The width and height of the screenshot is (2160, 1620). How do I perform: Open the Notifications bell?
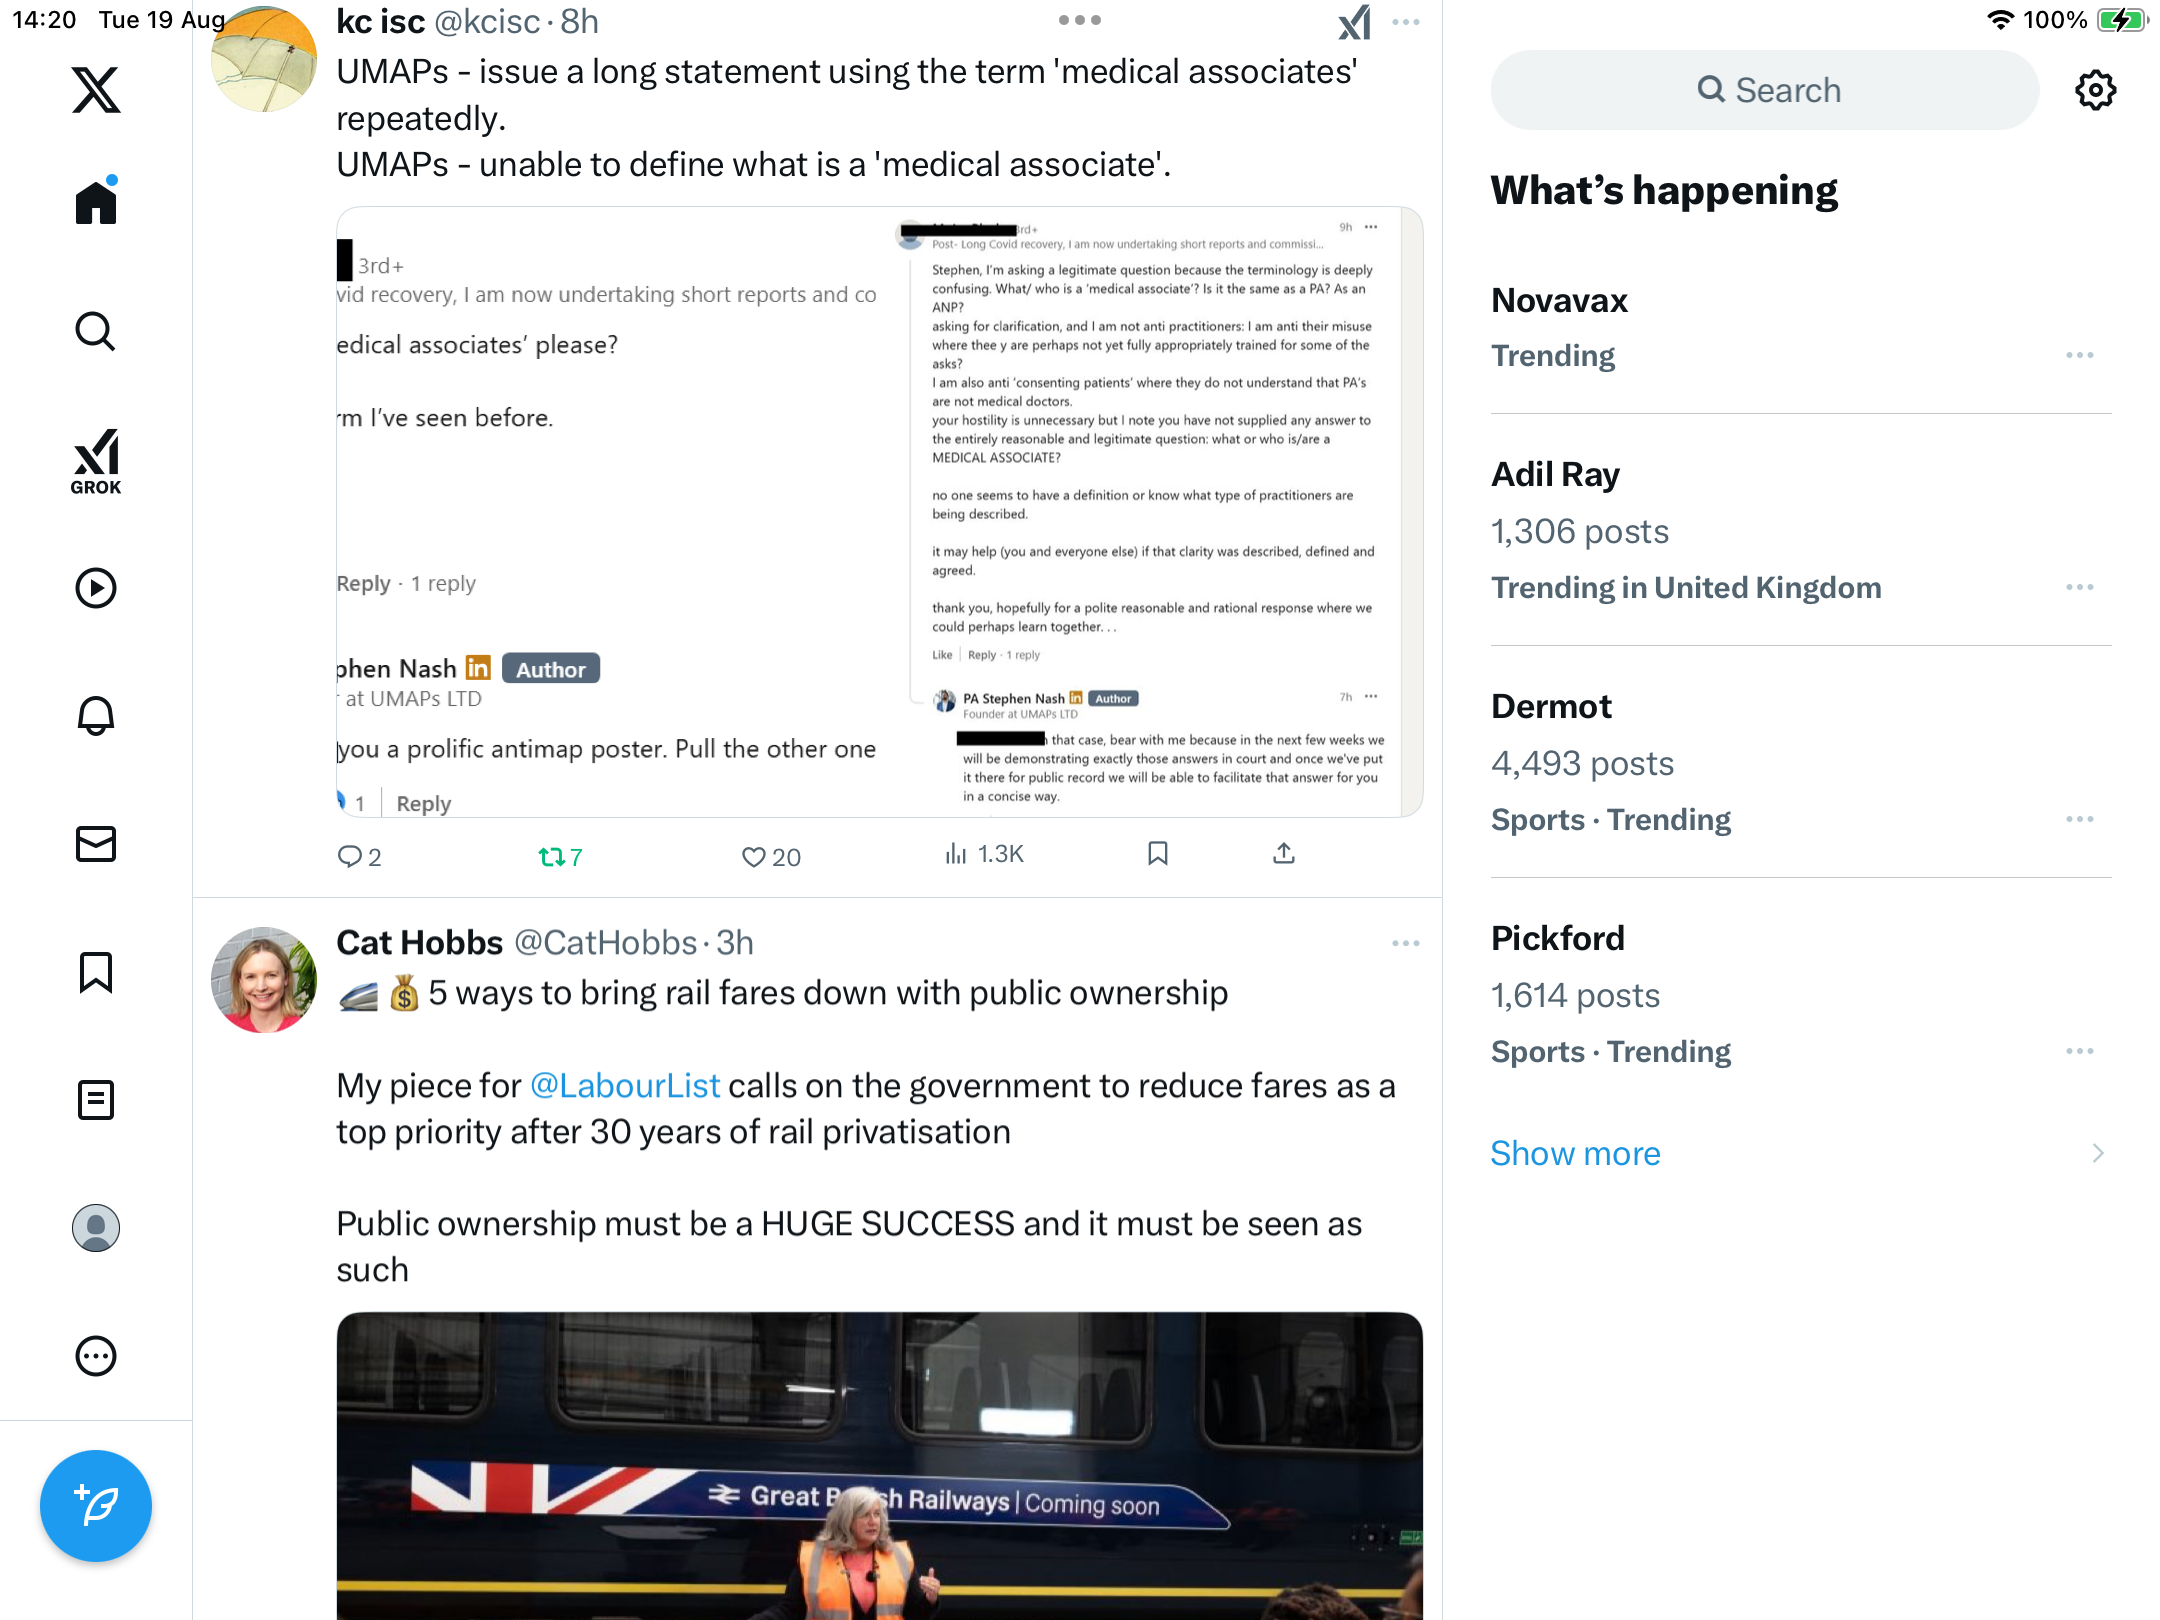click(96, 716)
